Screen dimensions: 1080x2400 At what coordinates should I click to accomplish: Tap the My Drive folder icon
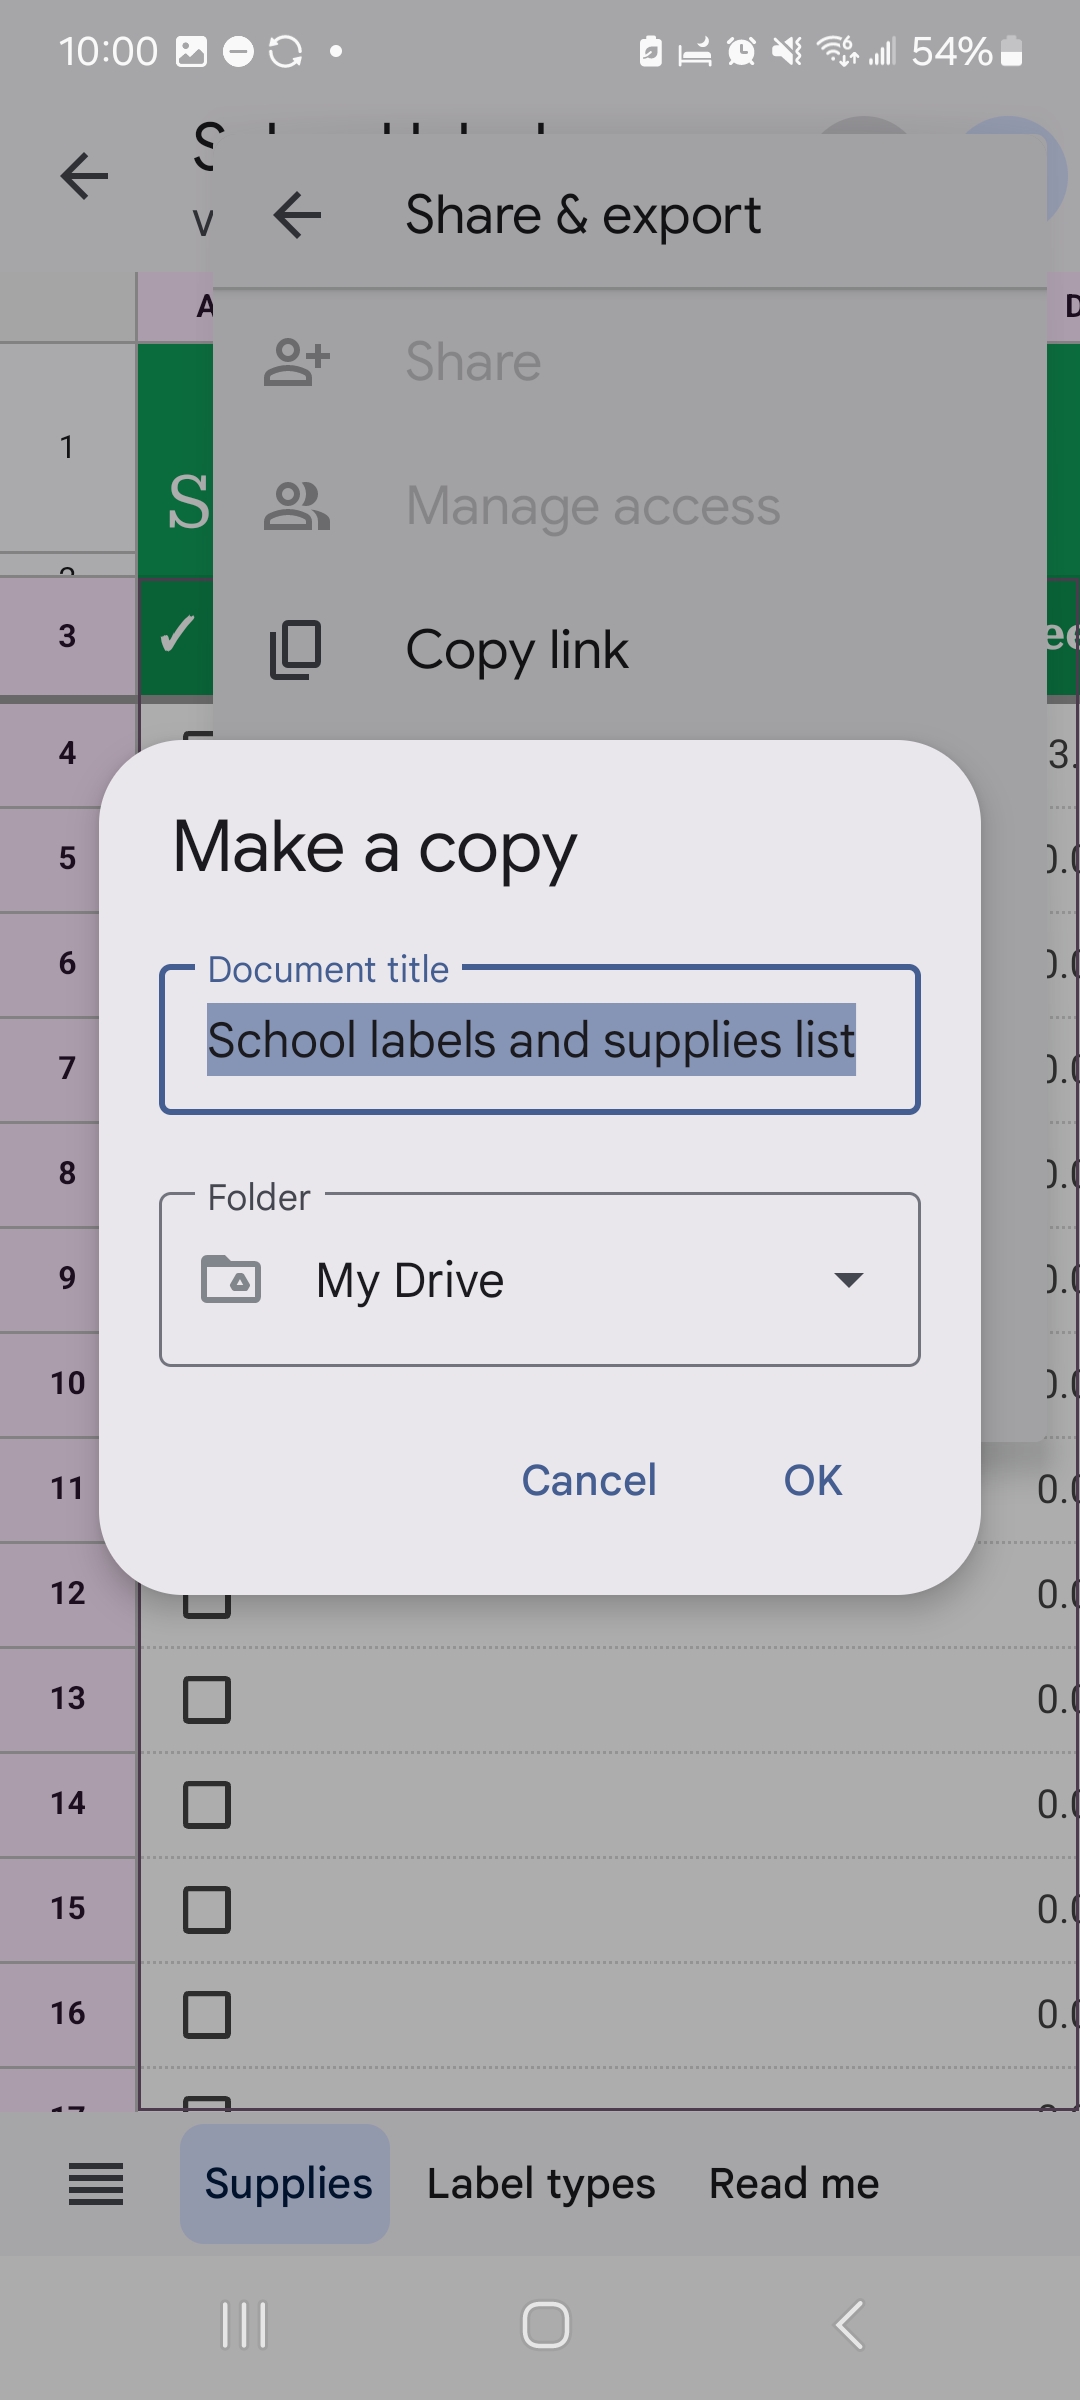click(231, 1279)
